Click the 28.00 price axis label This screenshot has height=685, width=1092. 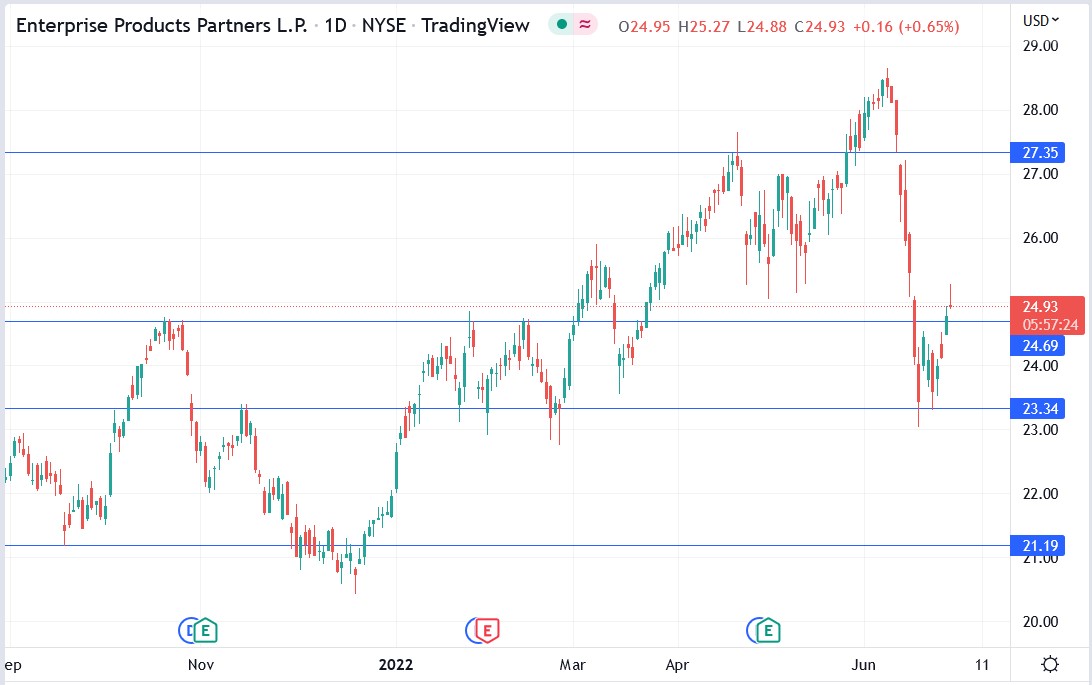[x=1040, y=110]
